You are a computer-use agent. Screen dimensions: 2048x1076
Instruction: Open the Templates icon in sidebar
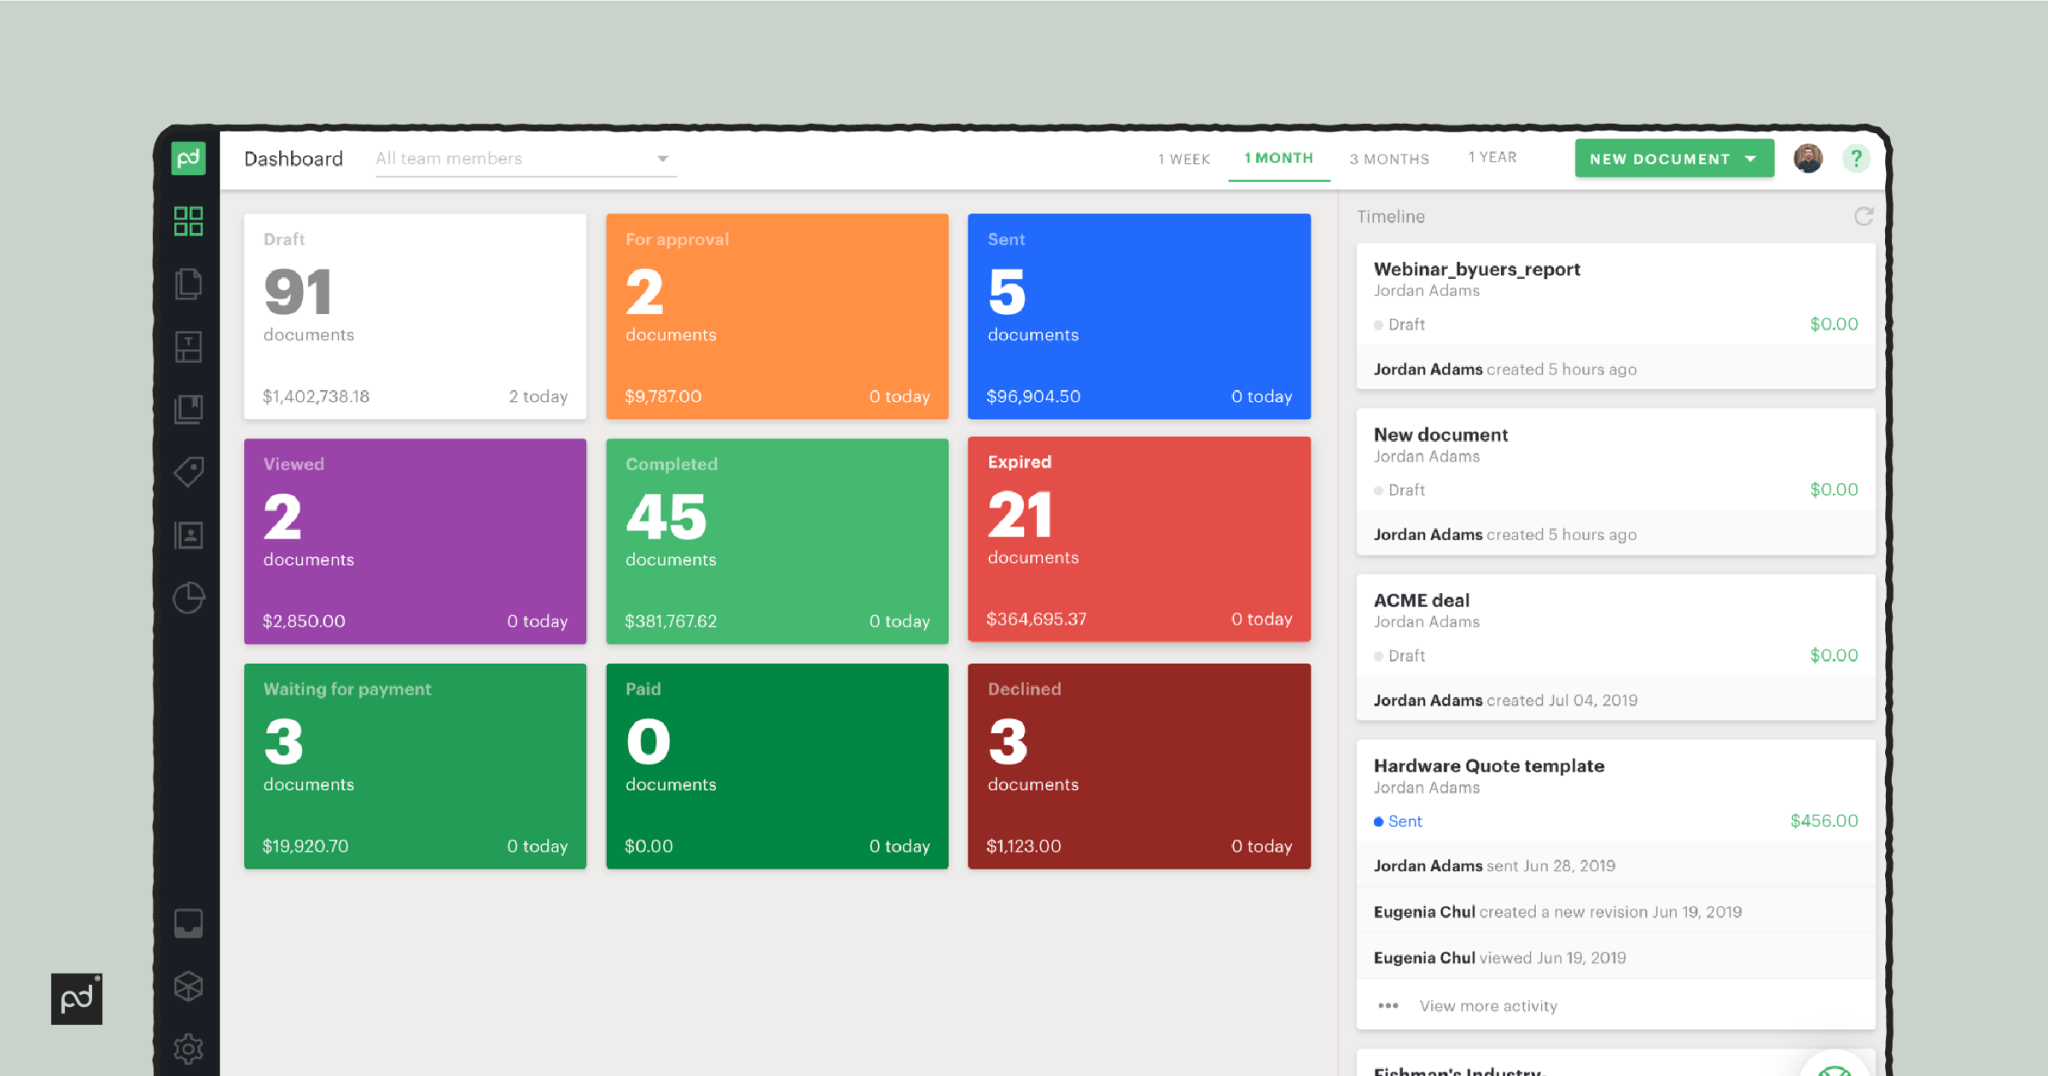188,347
